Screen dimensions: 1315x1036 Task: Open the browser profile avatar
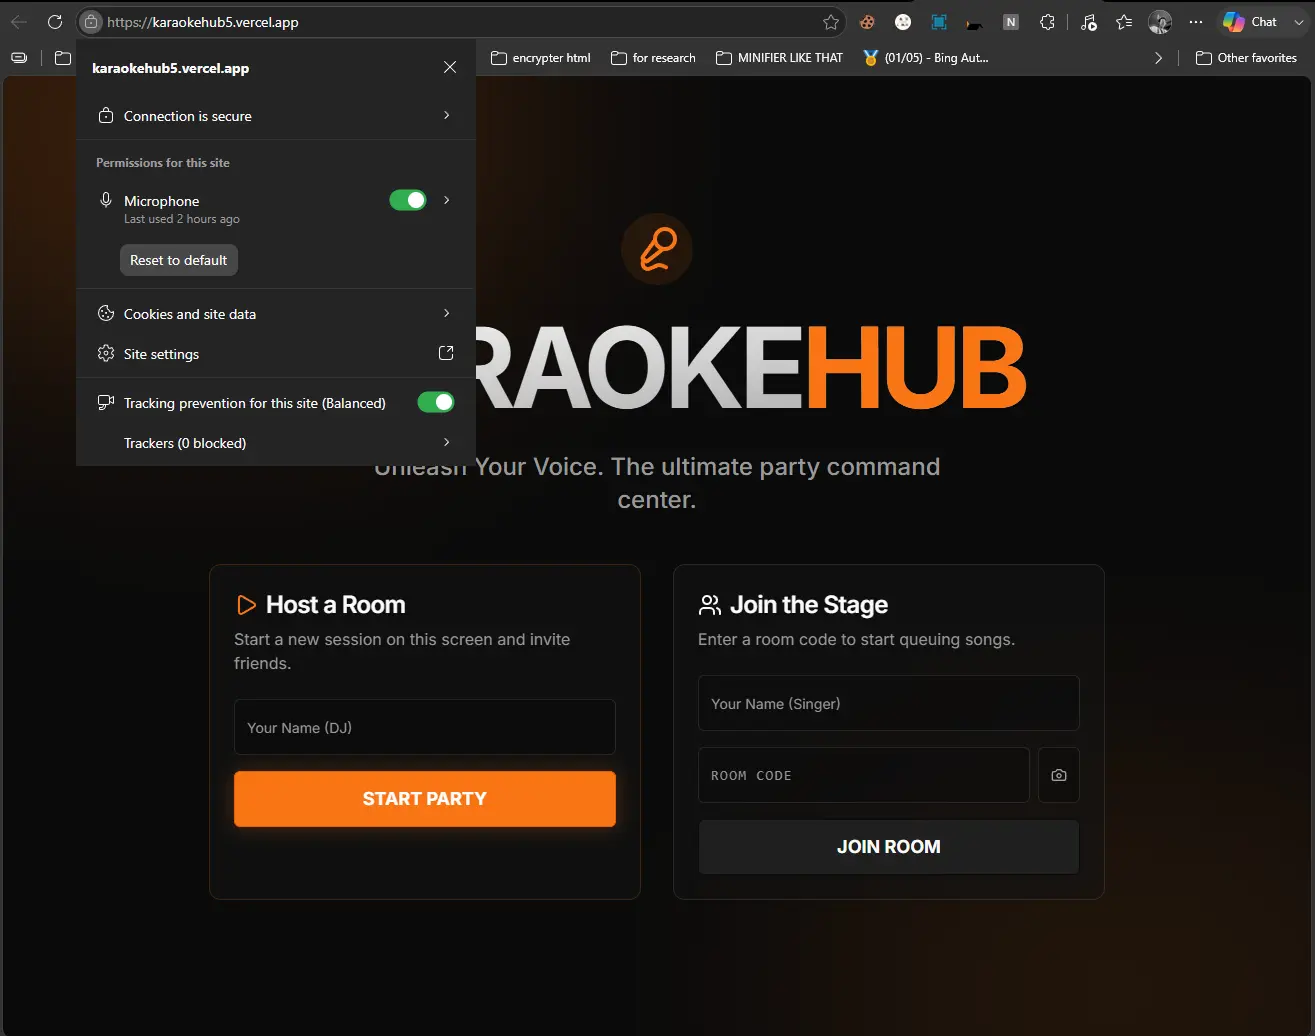pos(1160,22)
